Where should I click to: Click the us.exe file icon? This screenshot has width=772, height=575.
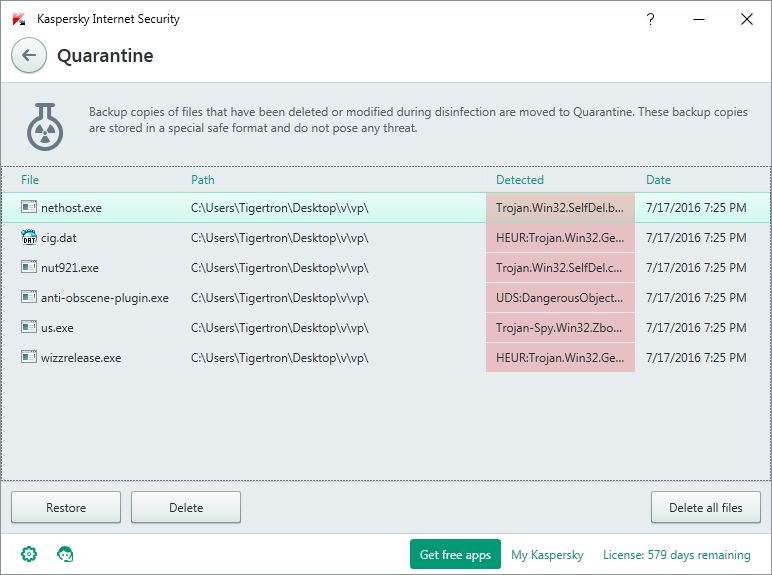pos(29,327)
